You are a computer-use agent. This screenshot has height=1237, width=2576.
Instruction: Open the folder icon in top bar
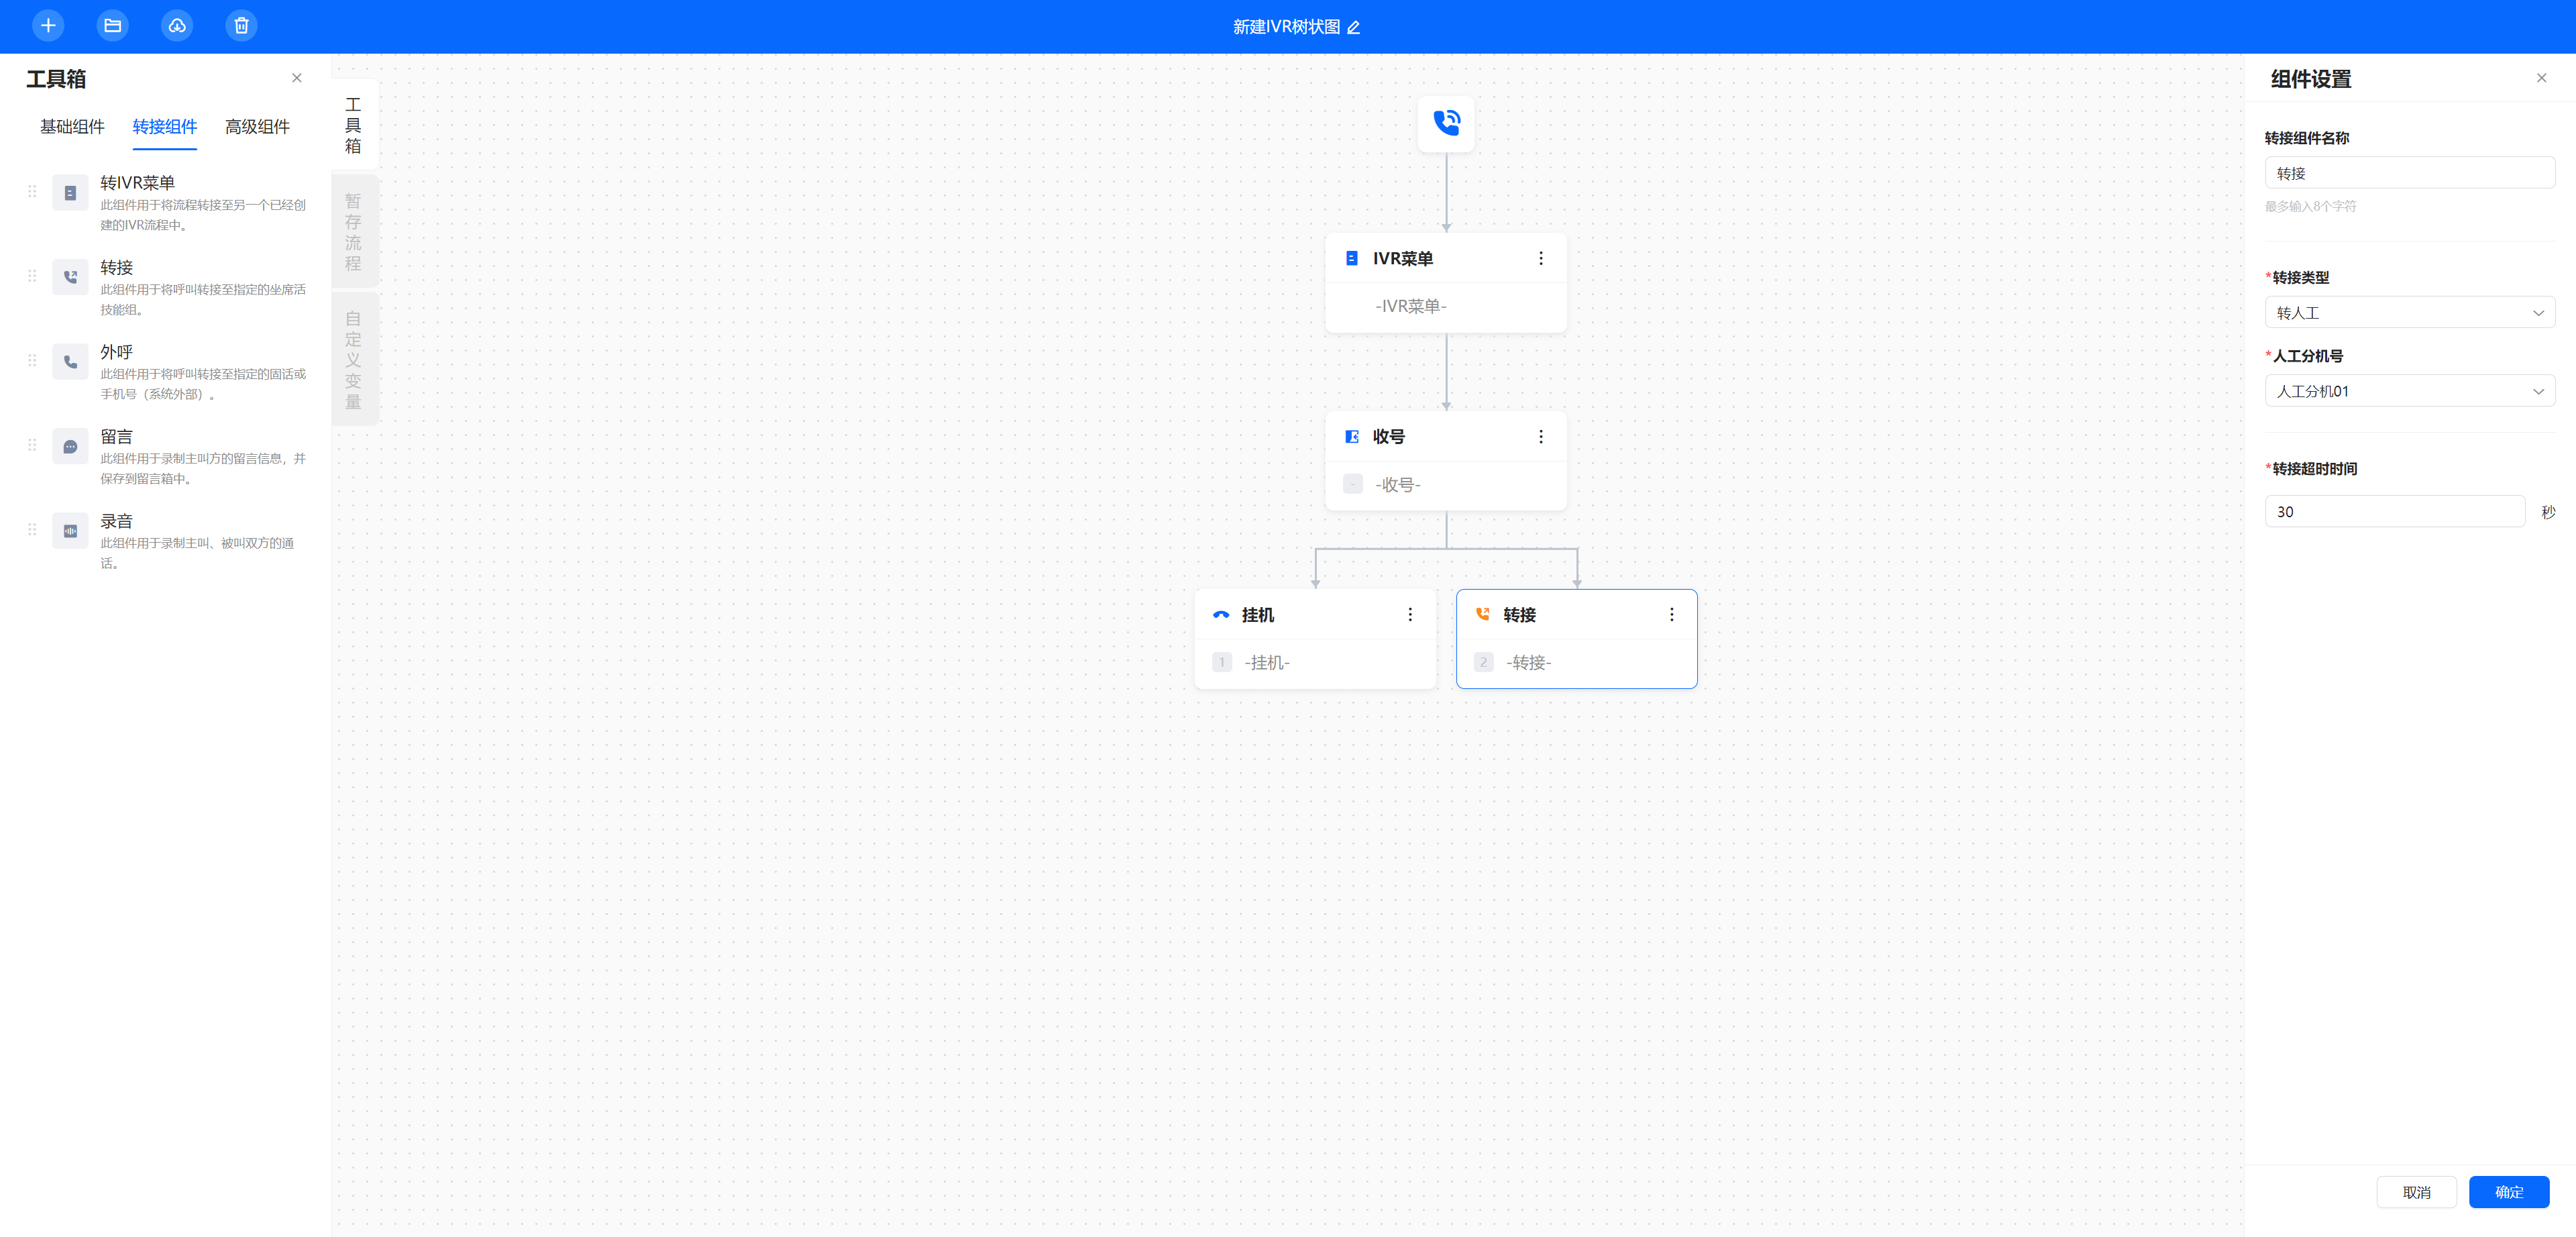pos(113,26)
